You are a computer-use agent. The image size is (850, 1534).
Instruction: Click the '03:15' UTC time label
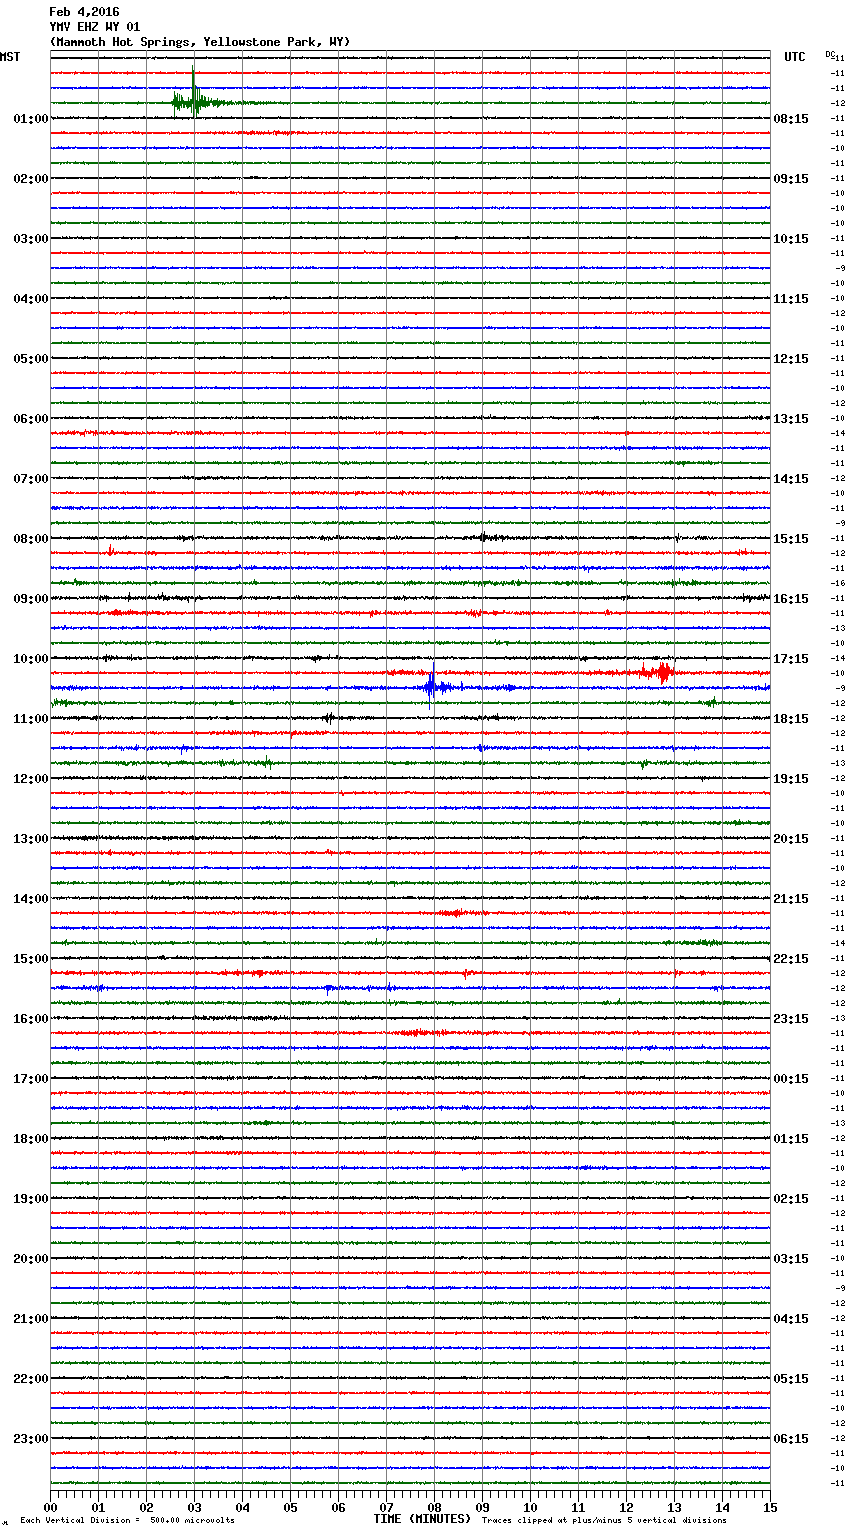pos(791,1259)
